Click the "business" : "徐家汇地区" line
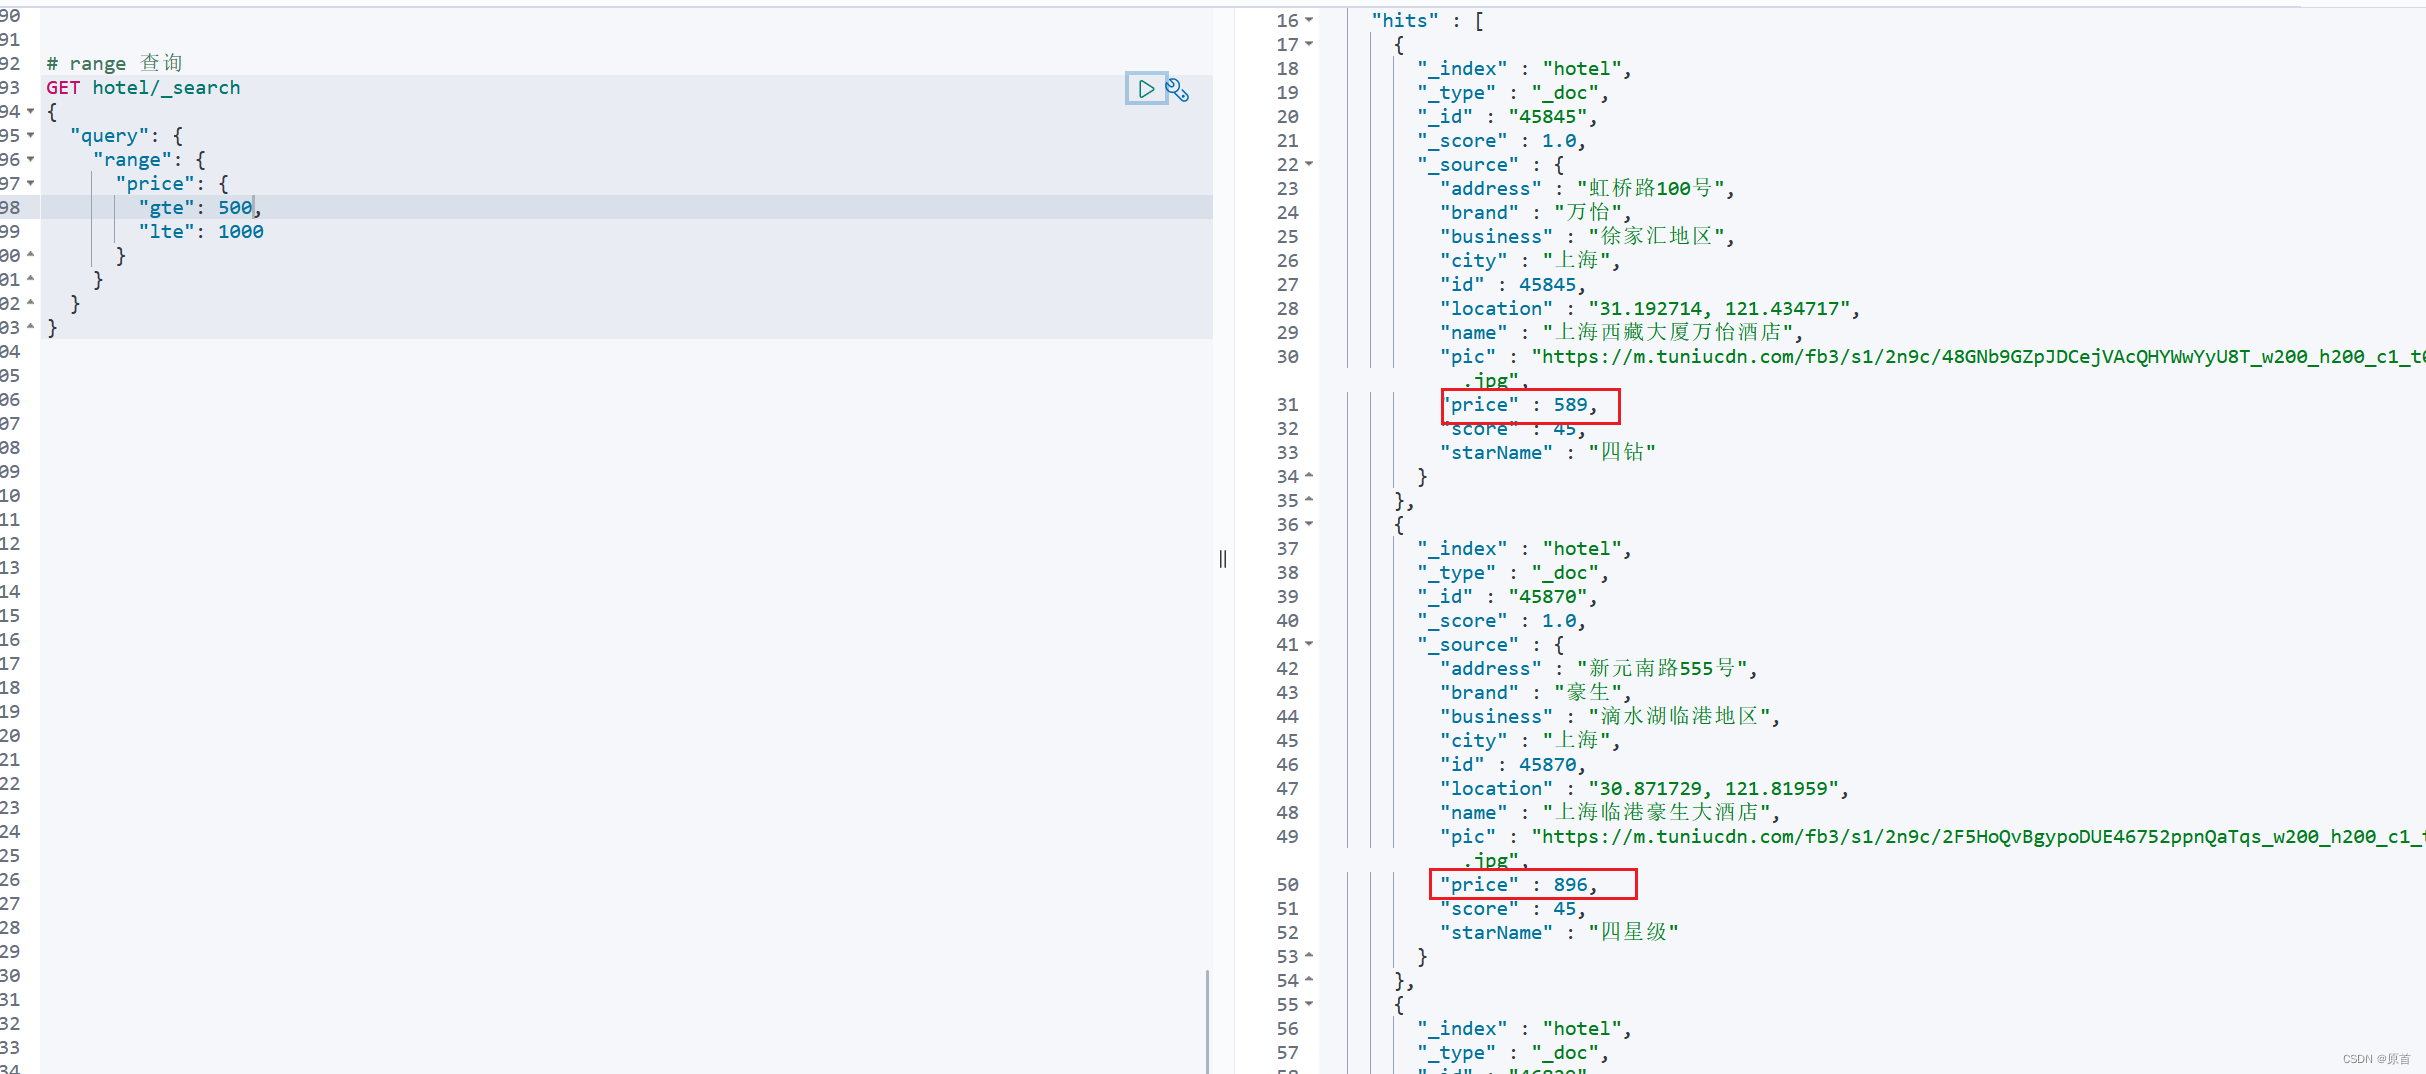The width and height of the screenshot is (2426, 1074). pos(1588,237)
